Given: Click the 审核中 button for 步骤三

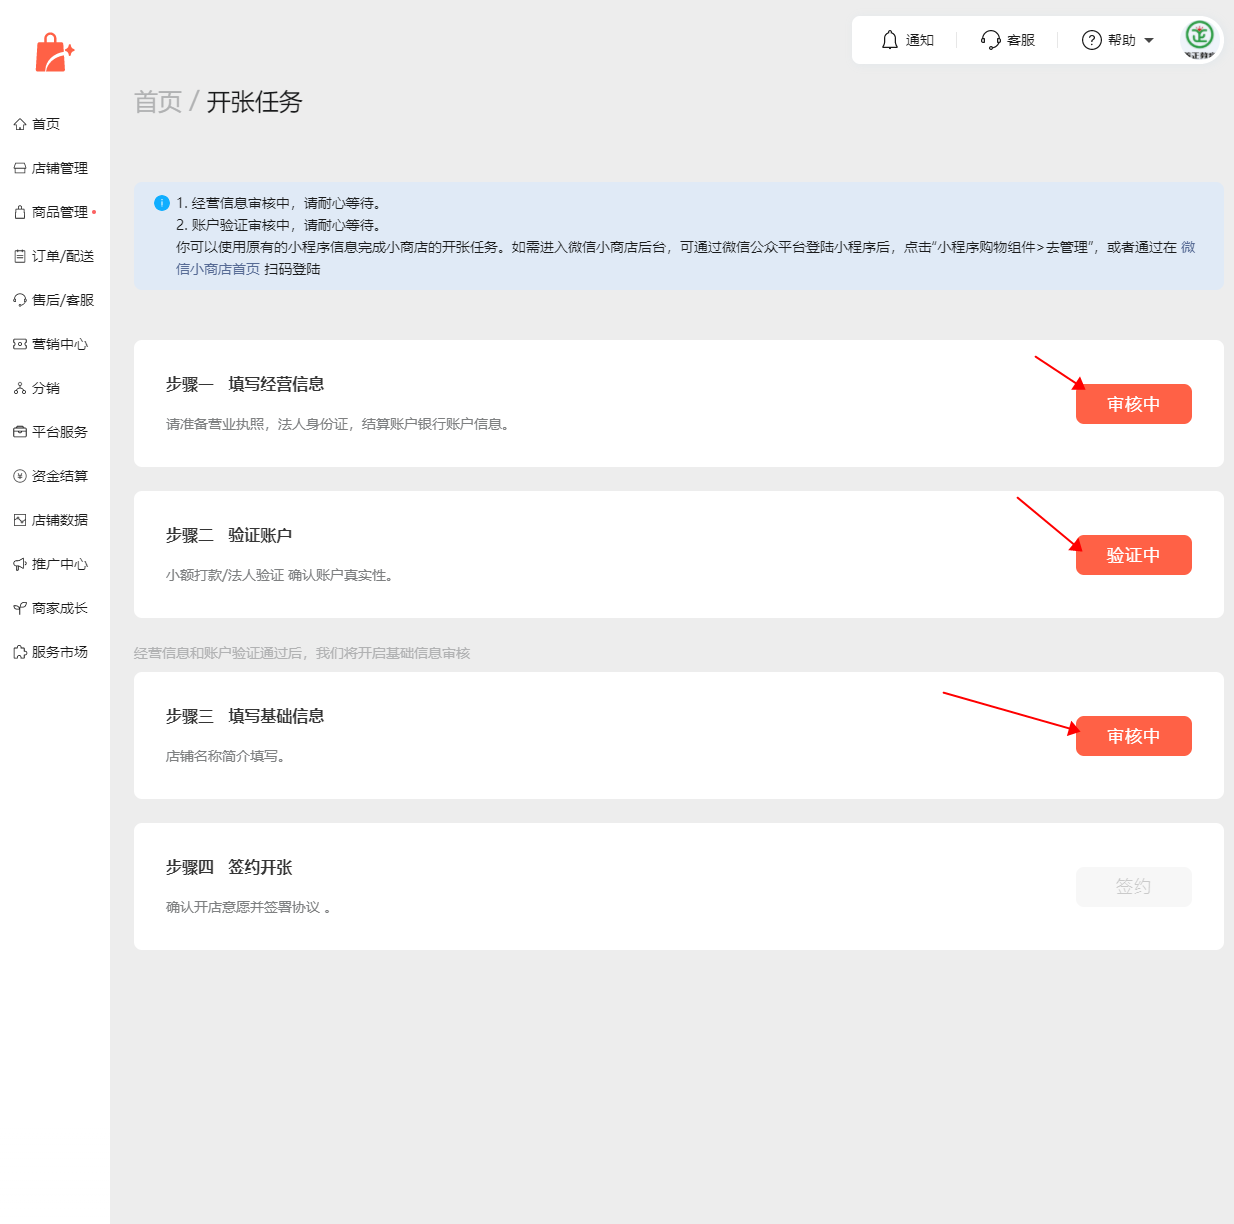Looking at the screenshot, I should click(x=1134, y=736).
